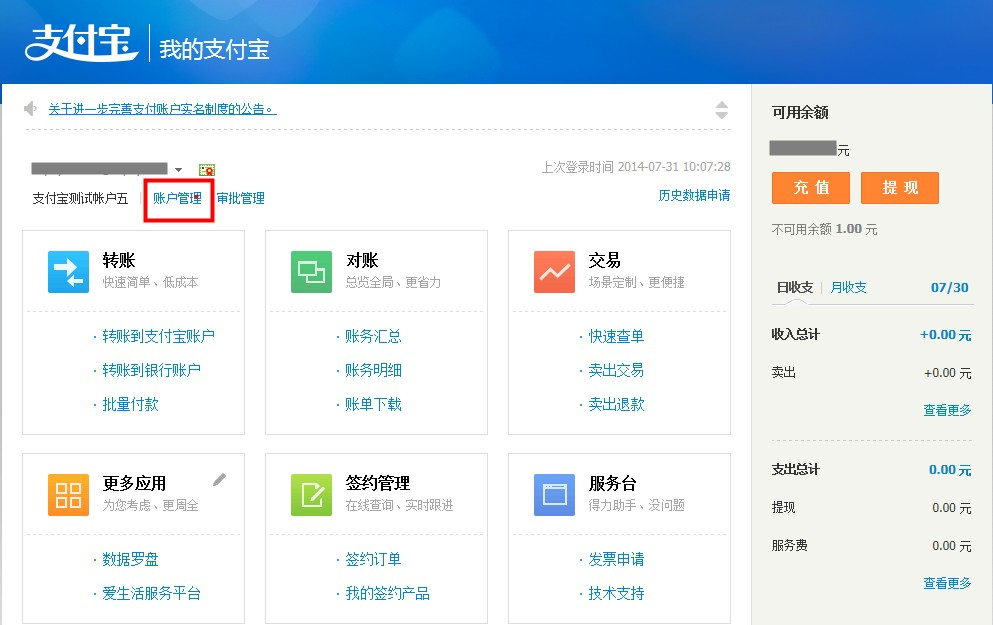Show previous announcement with up arrow

(721, 105)
